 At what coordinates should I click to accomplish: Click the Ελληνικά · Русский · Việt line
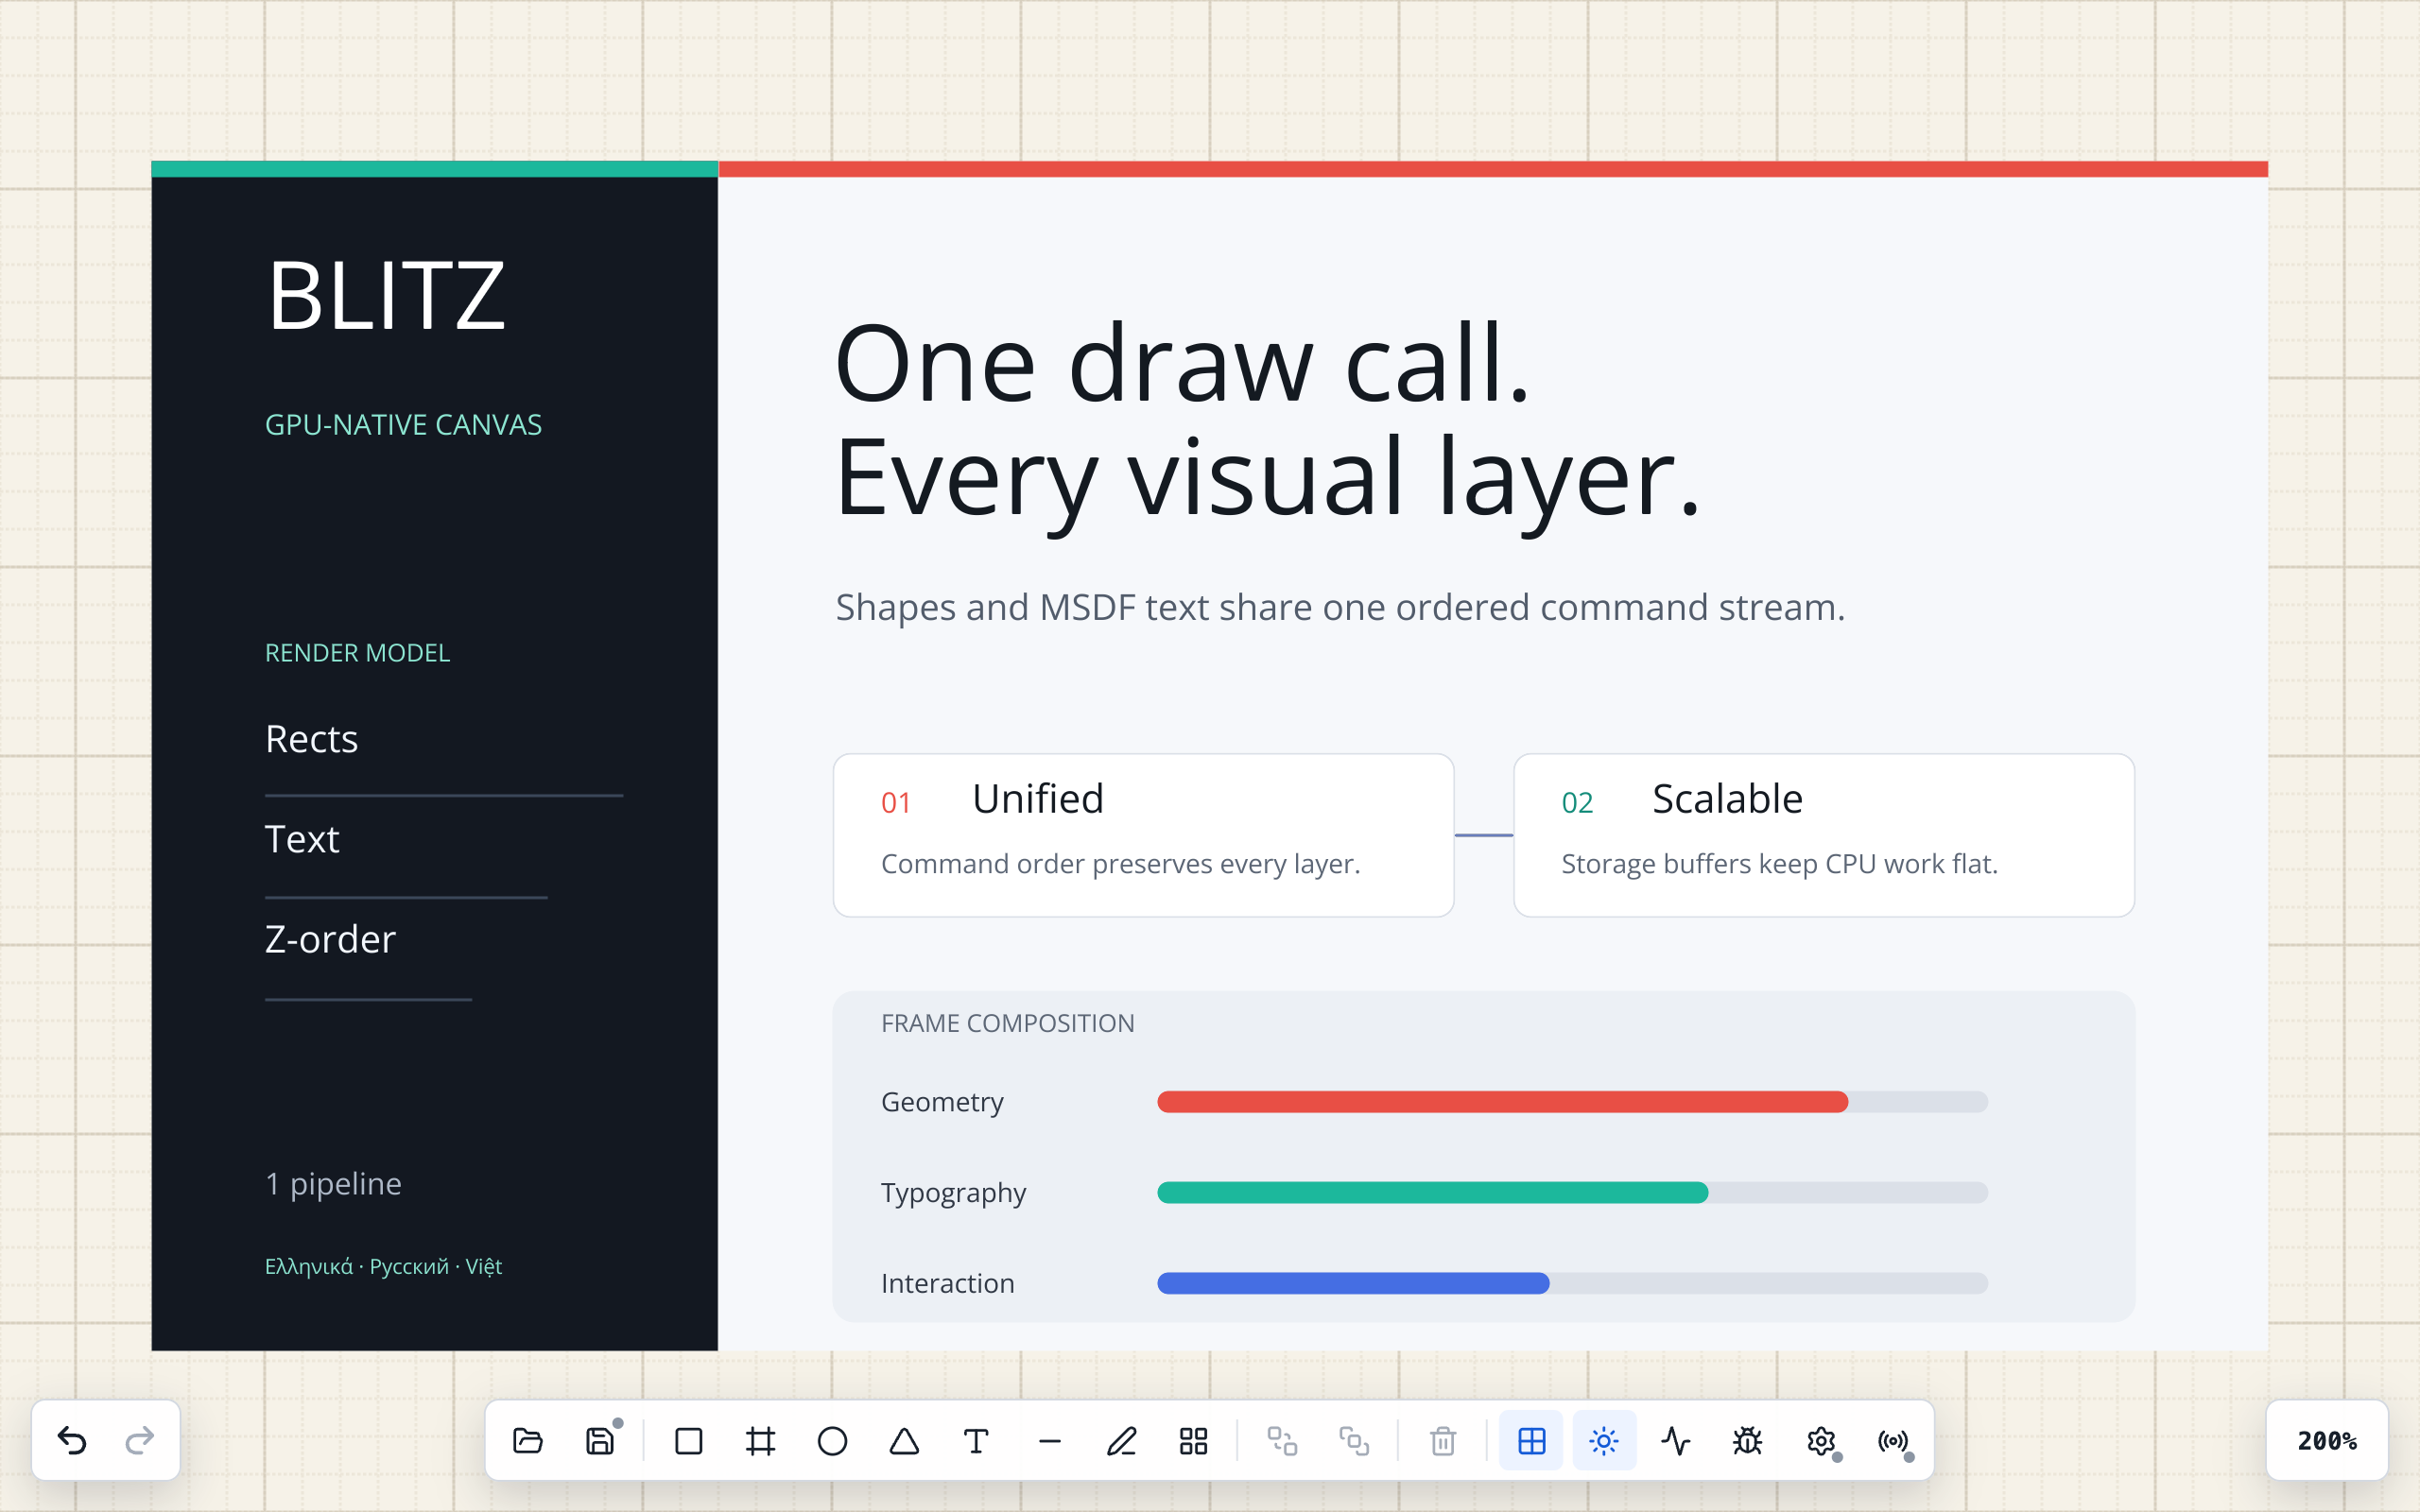coord(383,1267)
